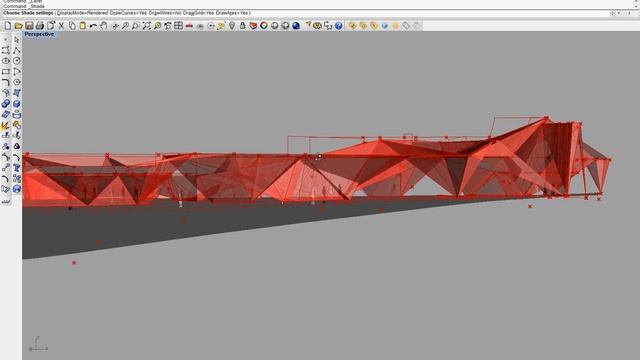Toggle DrawAxes=Yes command option
The image size is (640, 360).
232,13
